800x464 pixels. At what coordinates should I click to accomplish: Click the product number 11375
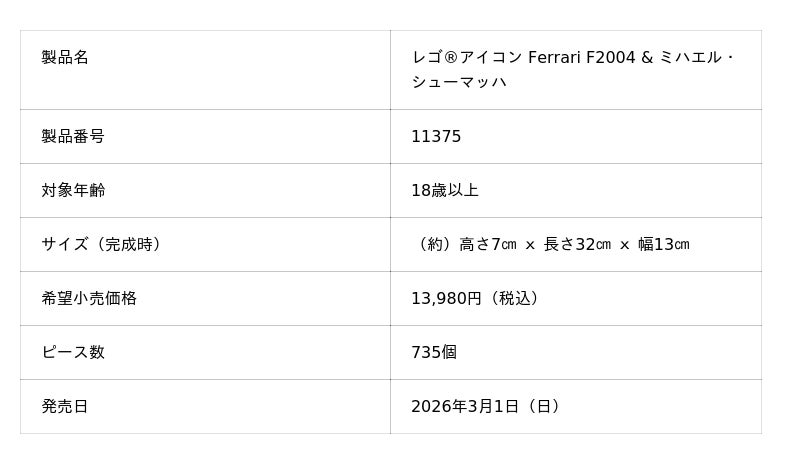click(x=436, y=136)
